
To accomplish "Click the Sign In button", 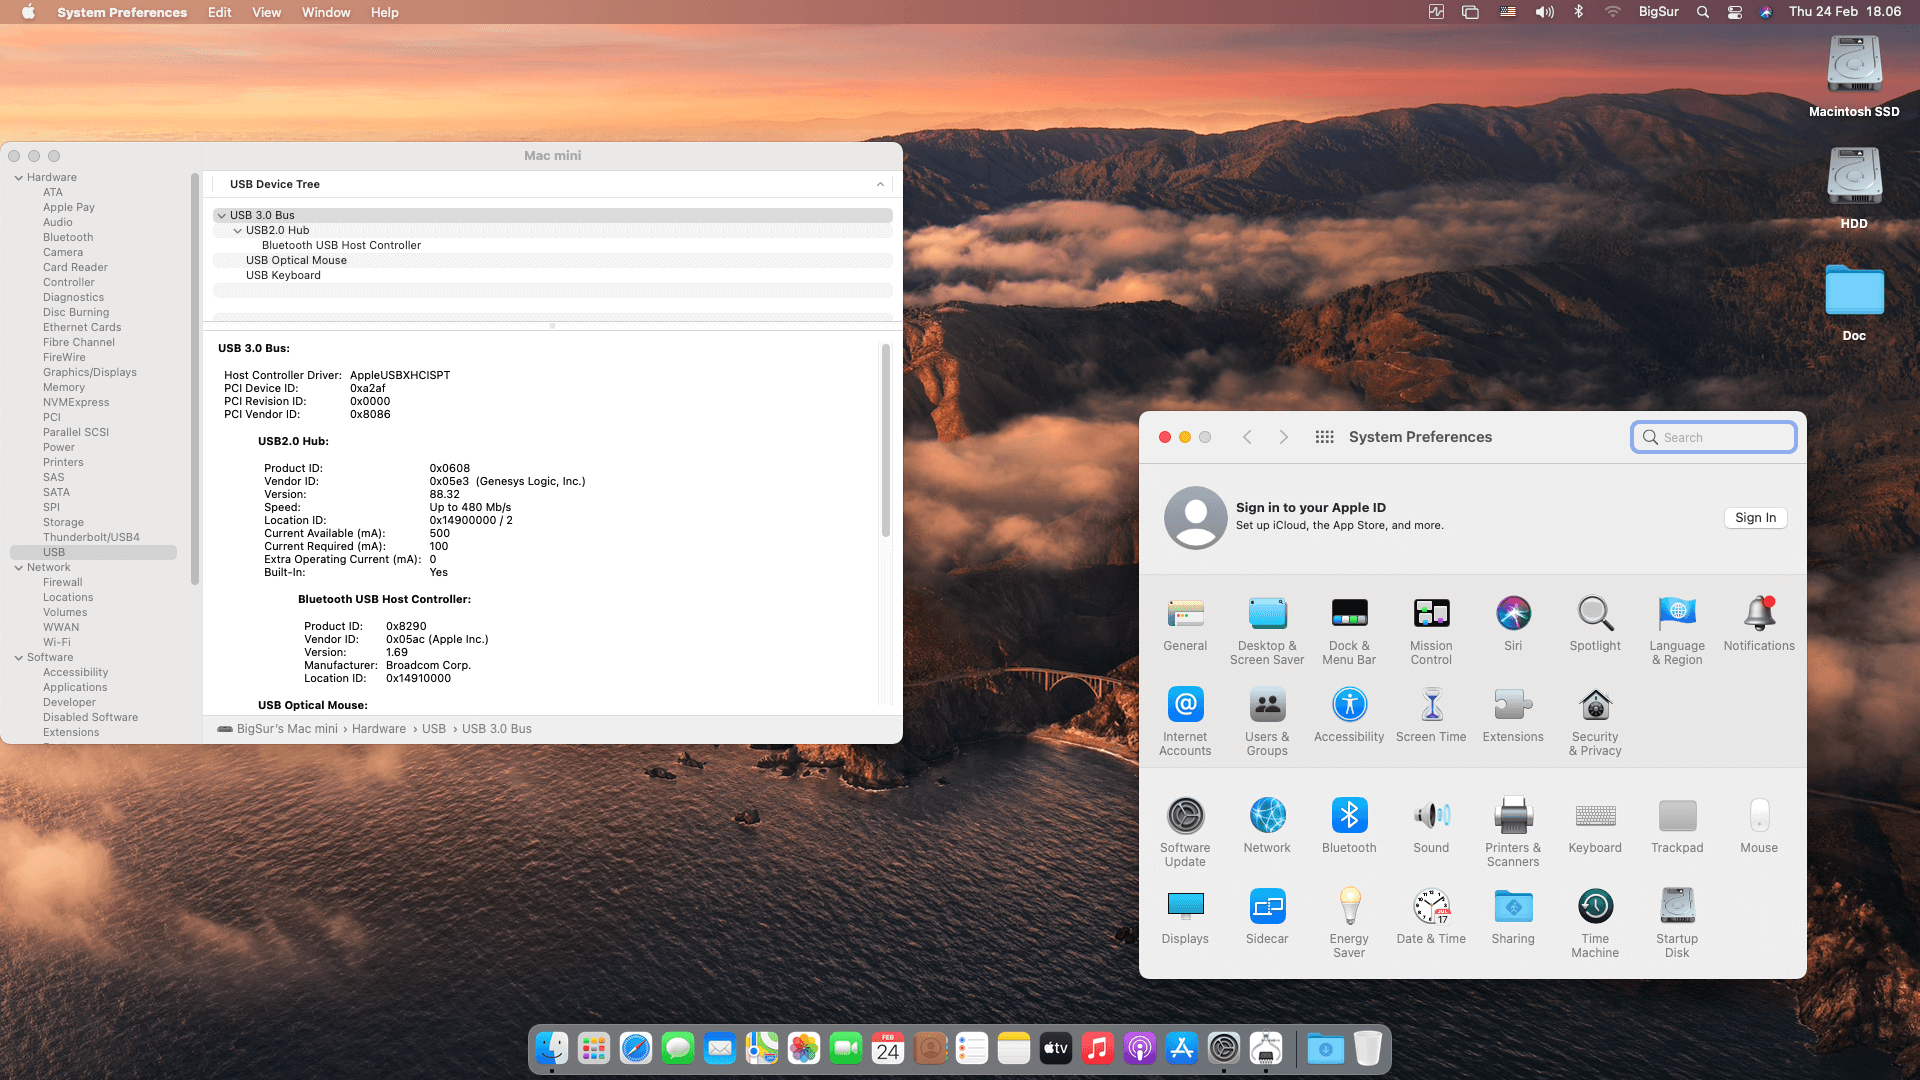I will tap(1755, 518).
